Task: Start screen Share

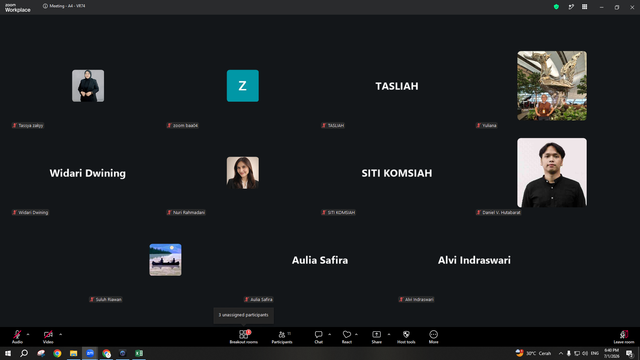Action: pos(376,337)
